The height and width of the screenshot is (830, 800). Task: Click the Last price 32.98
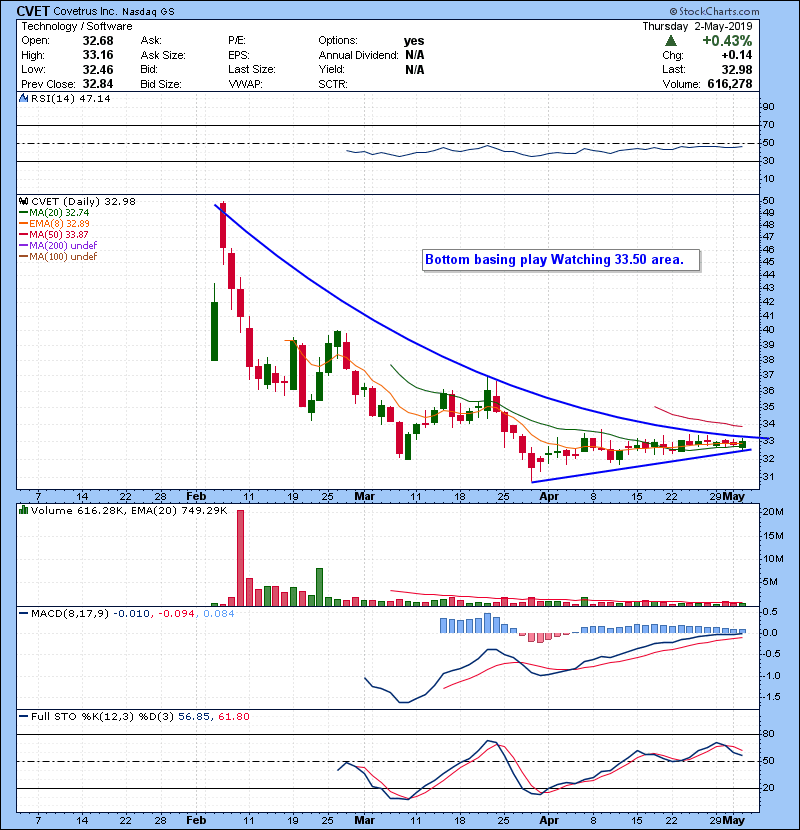[x=737, y=69]
